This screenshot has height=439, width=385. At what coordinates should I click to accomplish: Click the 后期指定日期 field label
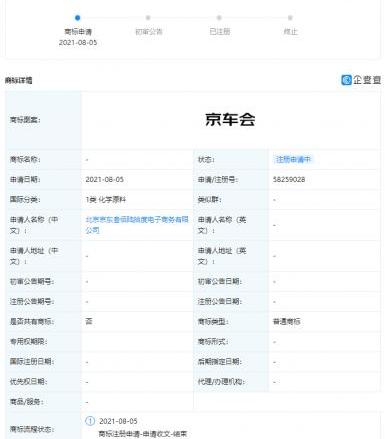pos(220,361)
